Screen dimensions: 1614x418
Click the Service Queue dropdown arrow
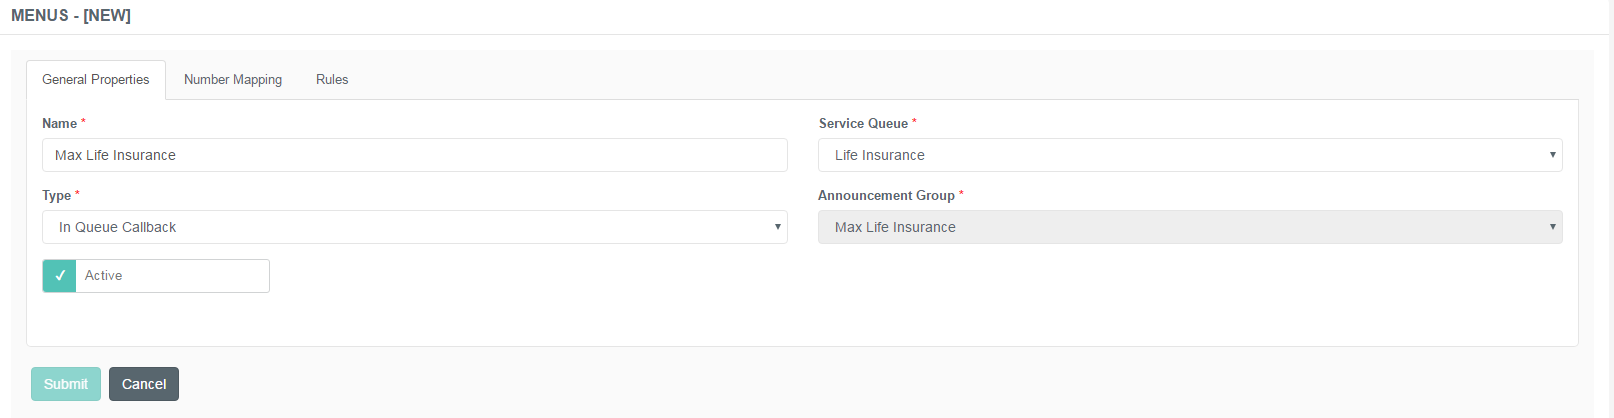(x=1552, y=155)
